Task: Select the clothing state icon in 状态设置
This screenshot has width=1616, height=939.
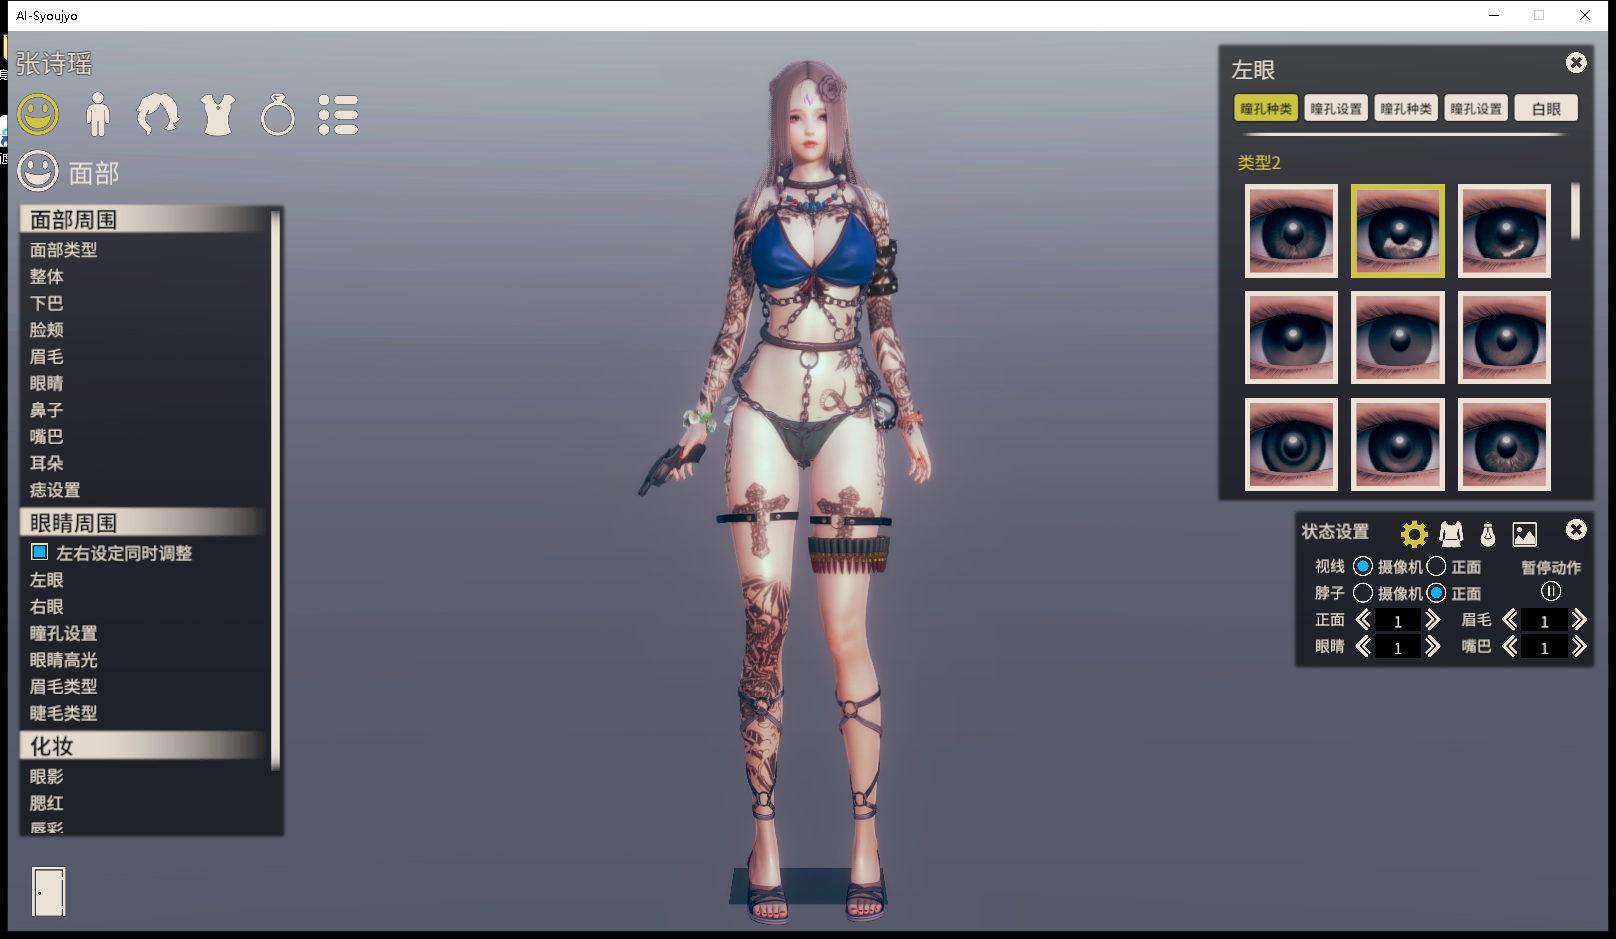Action: pos(1451,534)
